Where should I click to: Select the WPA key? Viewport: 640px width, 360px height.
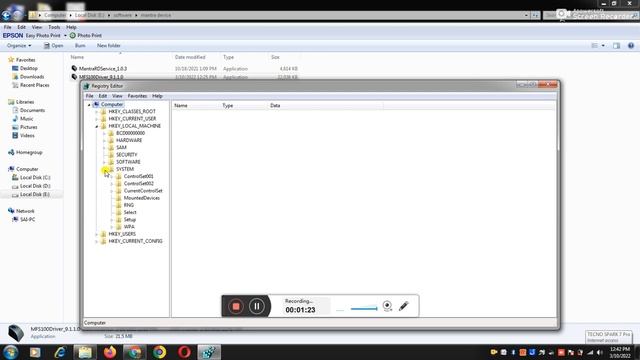coord(129,227)
